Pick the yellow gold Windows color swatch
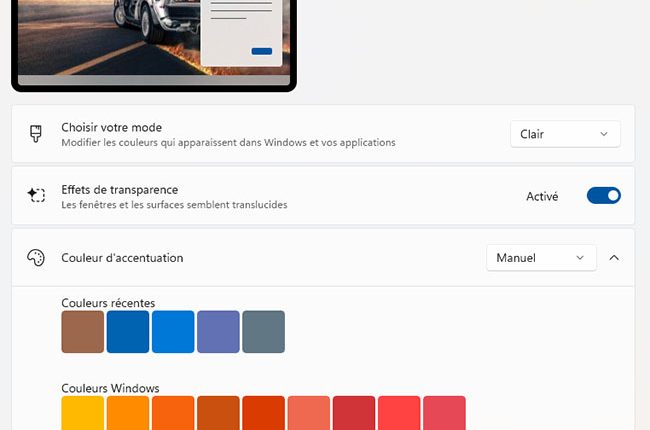The height and width of the screenshot is (430, 650). coord(83,413)
